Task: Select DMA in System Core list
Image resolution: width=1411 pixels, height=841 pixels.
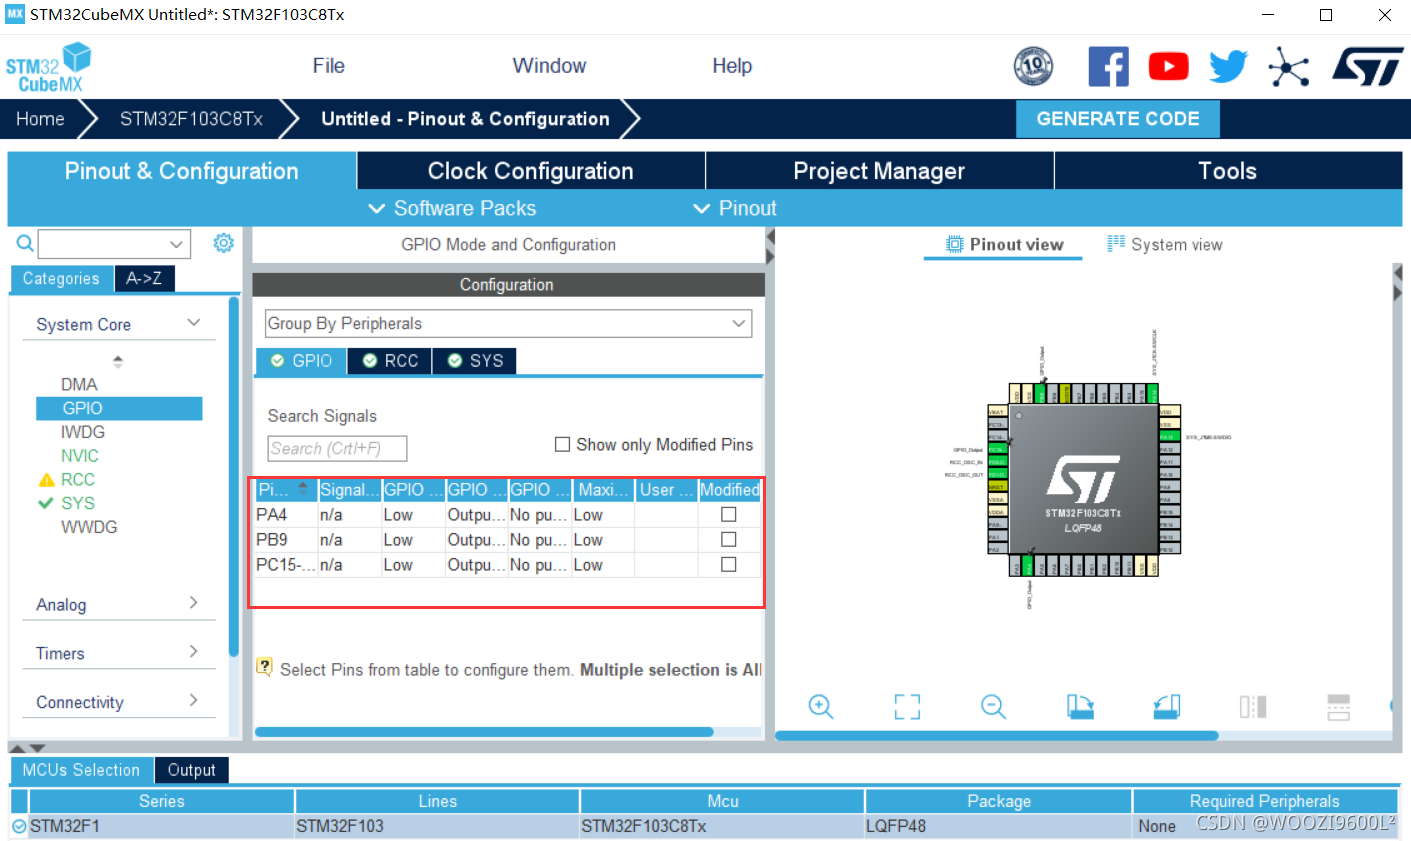Action: point(79,384)
